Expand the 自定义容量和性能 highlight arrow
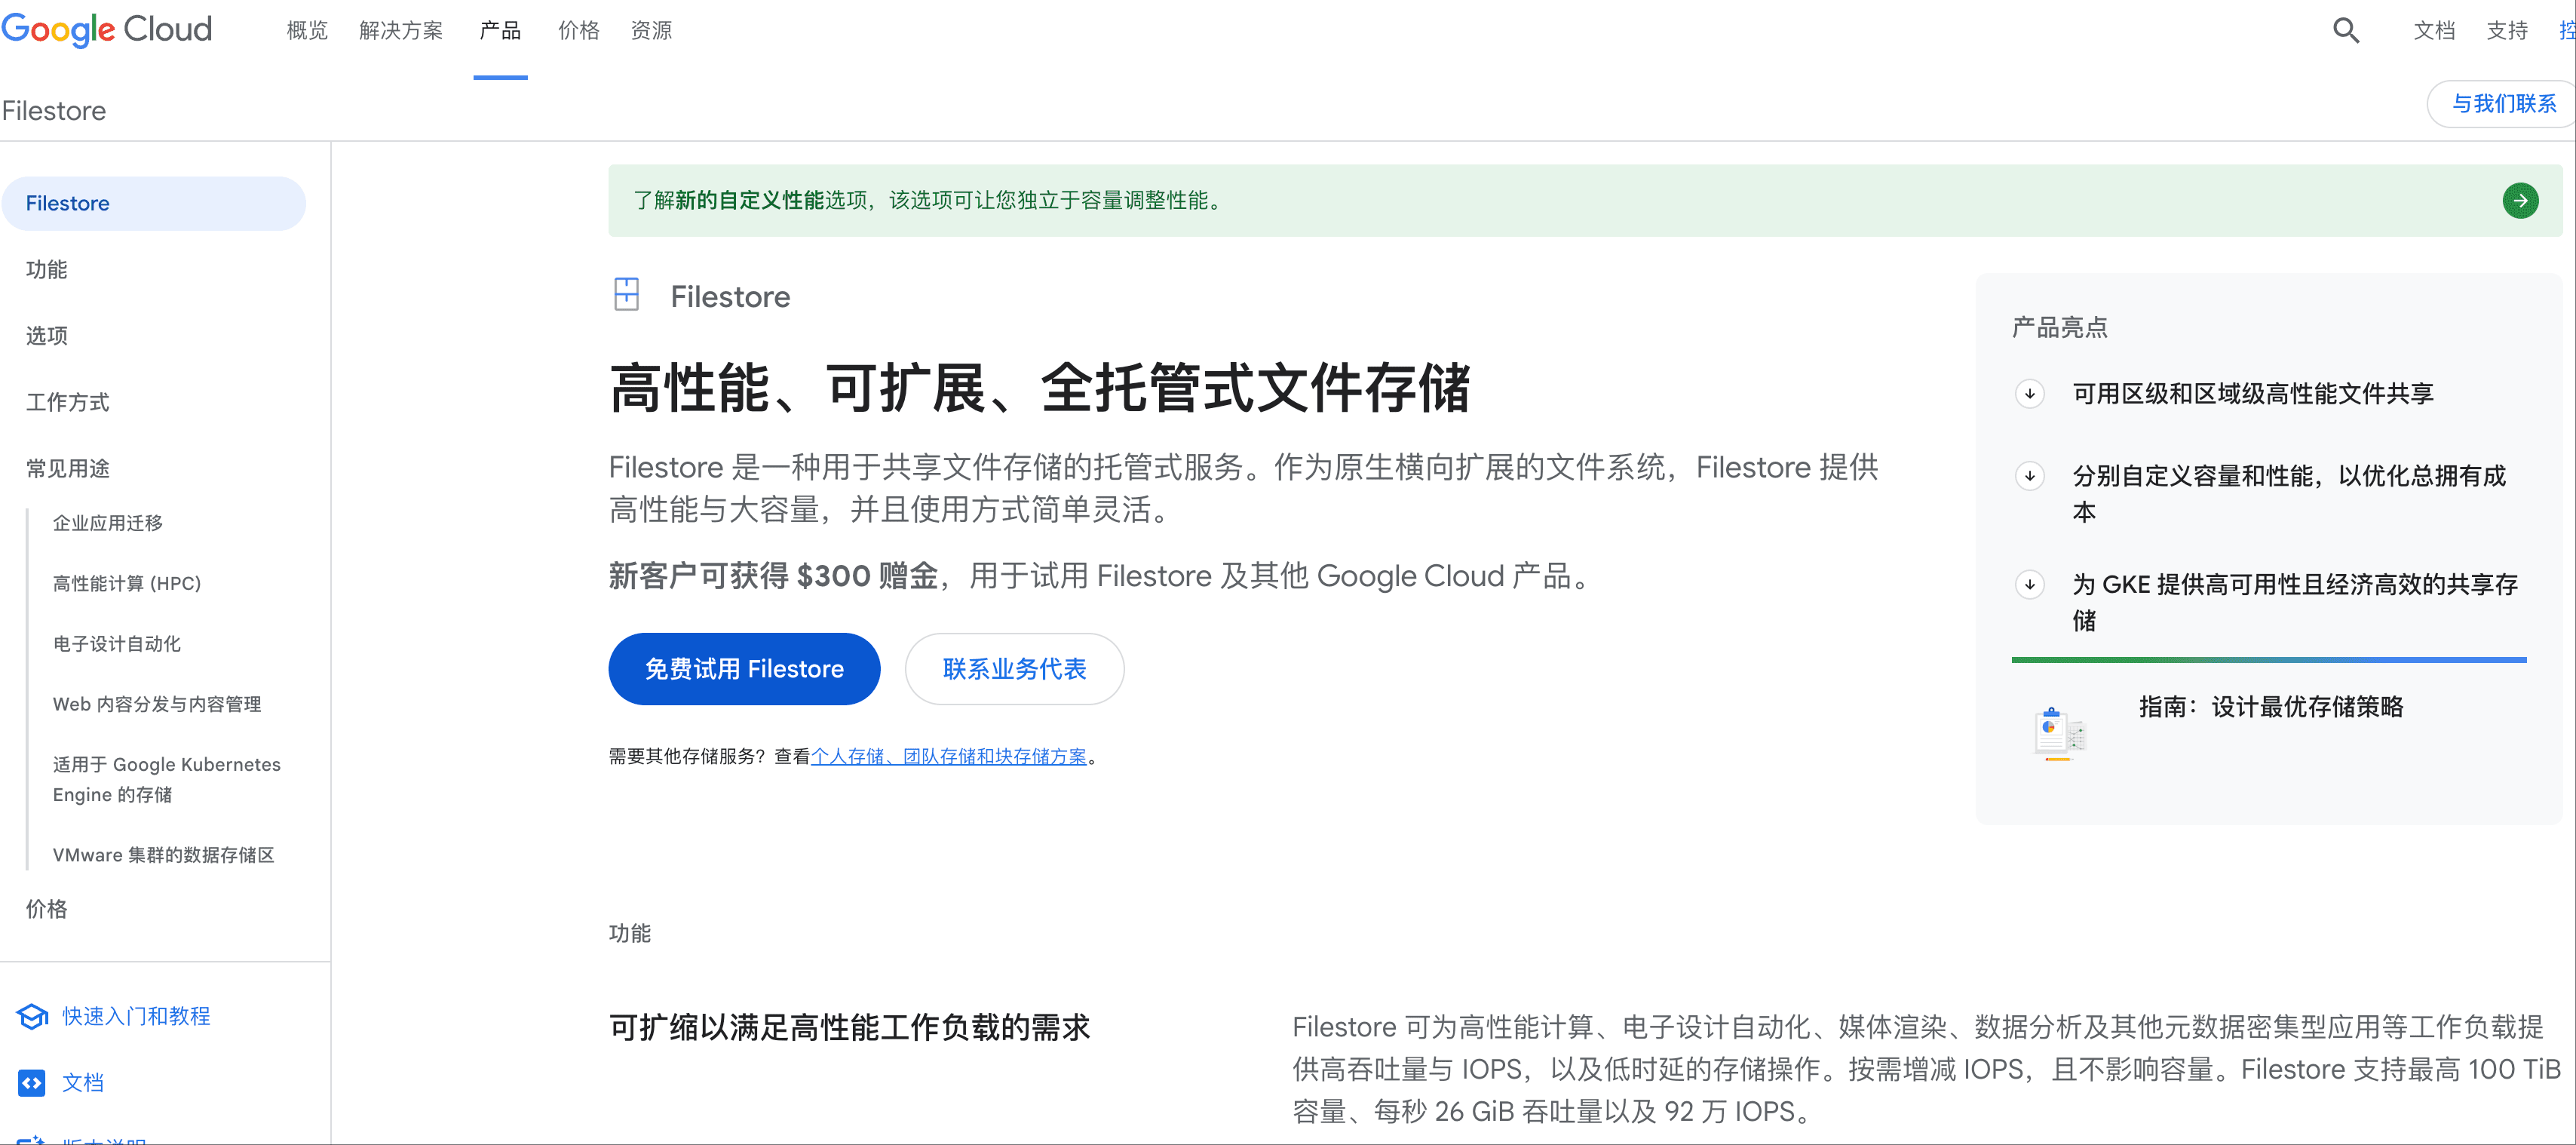 (2030, 476)
